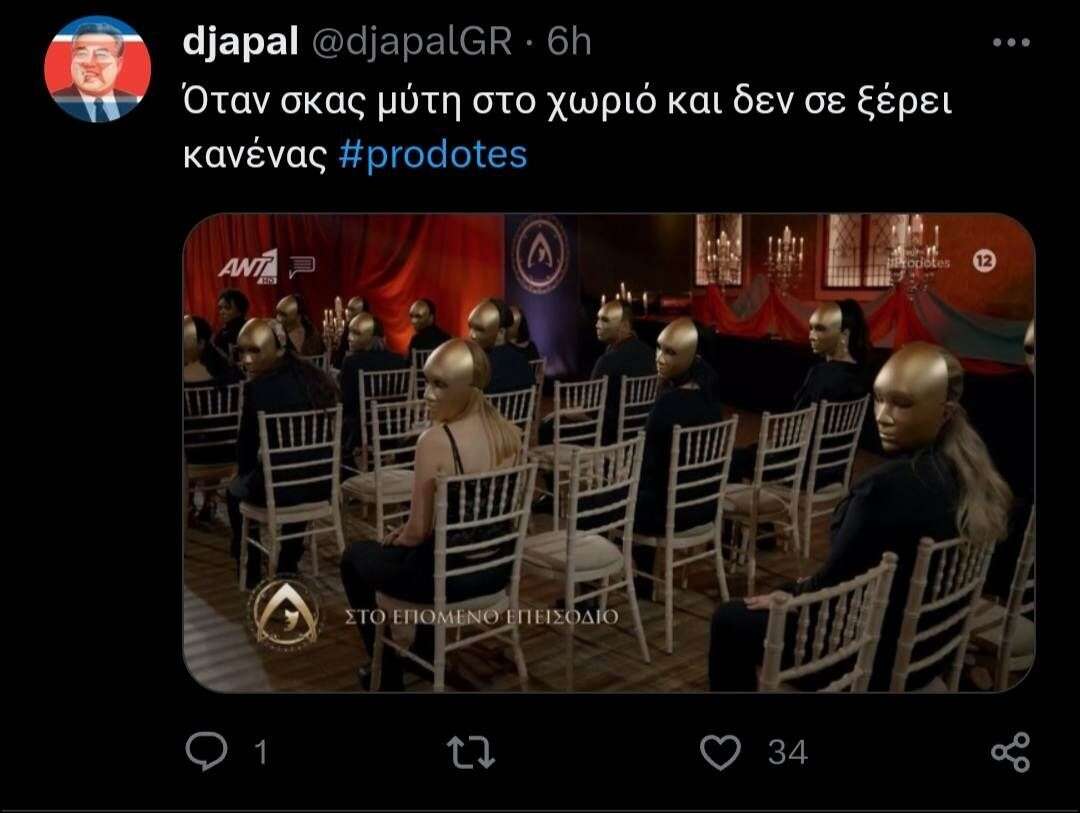Screen dimensions: 1080x813
Task: Open djapal's profile avatar
Action: (x=97, y=69)
